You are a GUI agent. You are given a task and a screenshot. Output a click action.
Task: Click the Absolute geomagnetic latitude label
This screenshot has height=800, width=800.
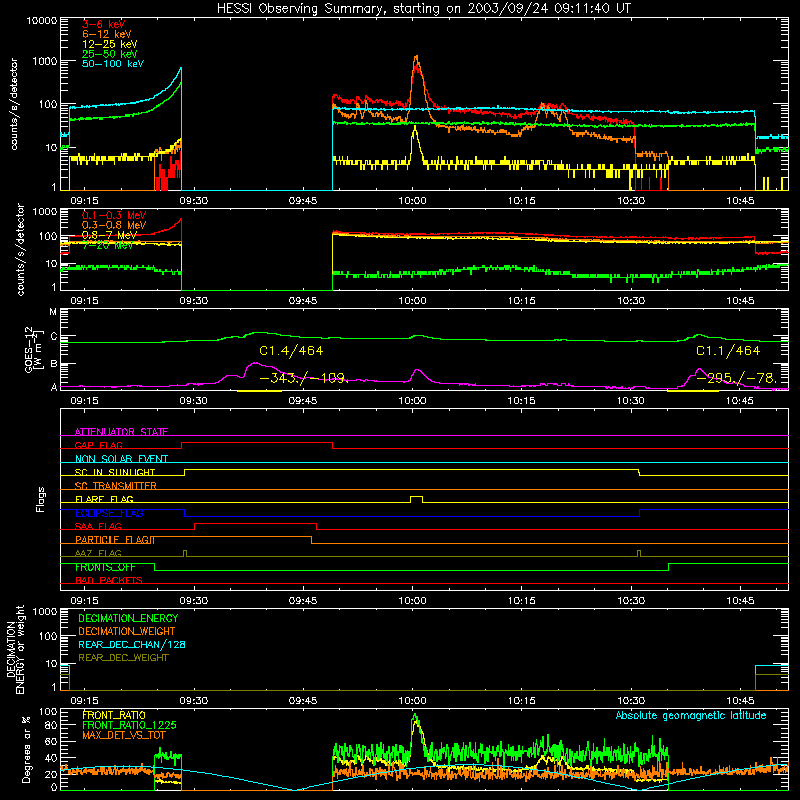[691, 715]
